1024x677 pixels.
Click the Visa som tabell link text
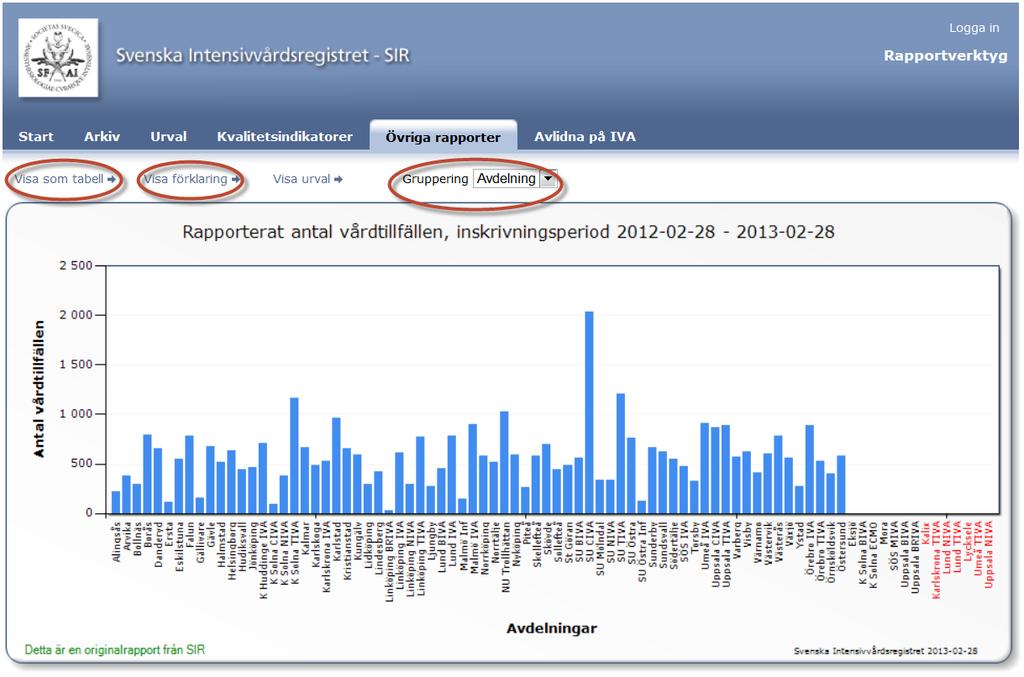click(59, 179)
